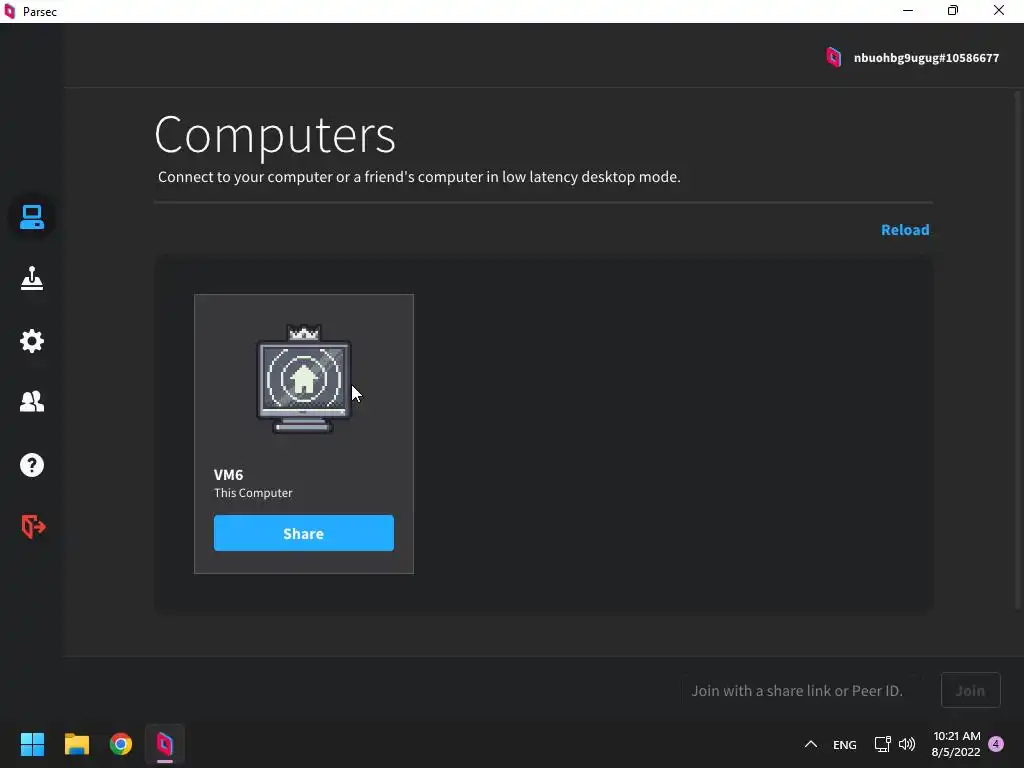Open the Windows Start menu

[32, 744]
